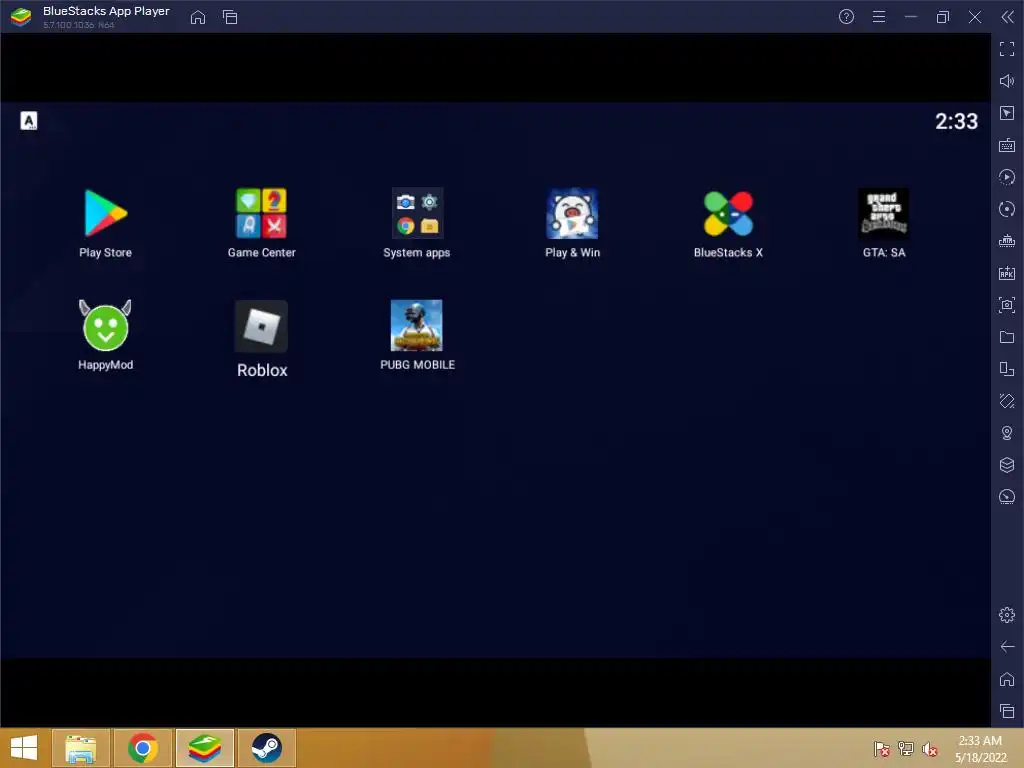
Task: Collapse the side toolbar with double chevron
Action: (x=1007, y=17)
